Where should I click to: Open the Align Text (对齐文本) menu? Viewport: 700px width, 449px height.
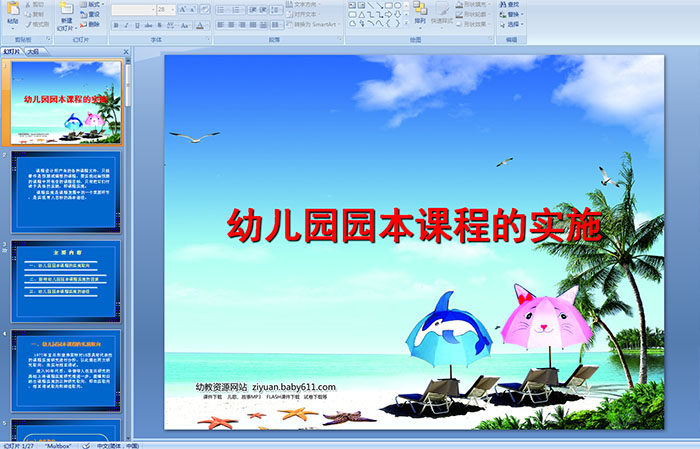click(306, 14)
